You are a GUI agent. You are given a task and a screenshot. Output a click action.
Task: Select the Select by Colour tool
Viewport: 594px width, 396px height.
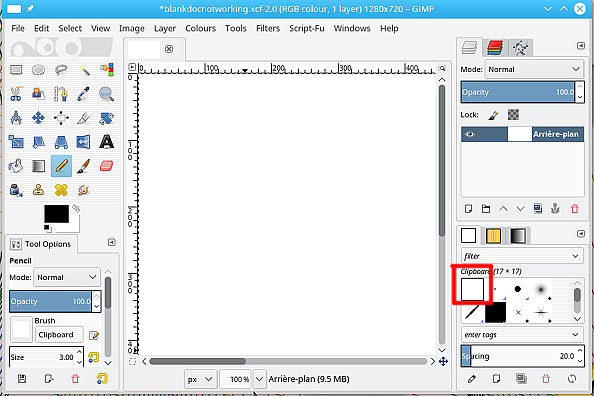click(106, 70)
